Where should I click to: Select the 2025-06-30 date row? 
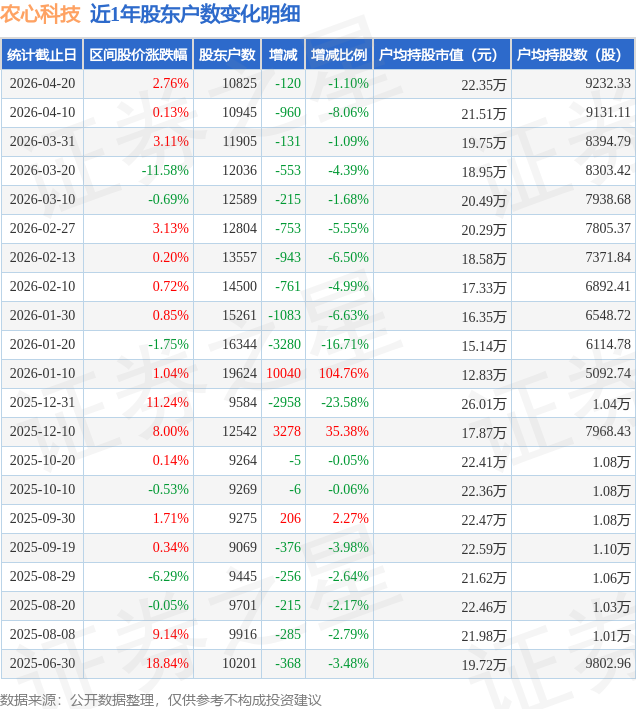pyautogui.click(x=42, y=663)
